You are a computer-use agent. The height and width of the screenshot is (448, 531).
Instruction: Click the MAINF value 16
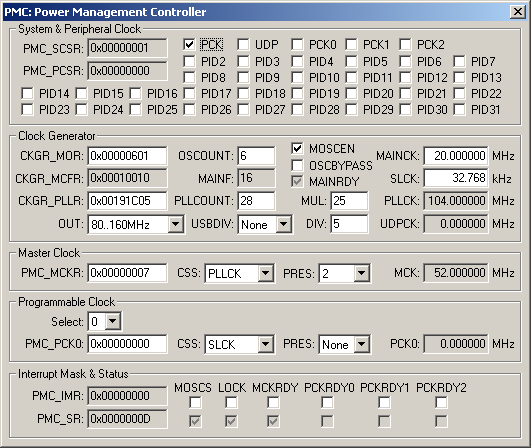(256, 178)
